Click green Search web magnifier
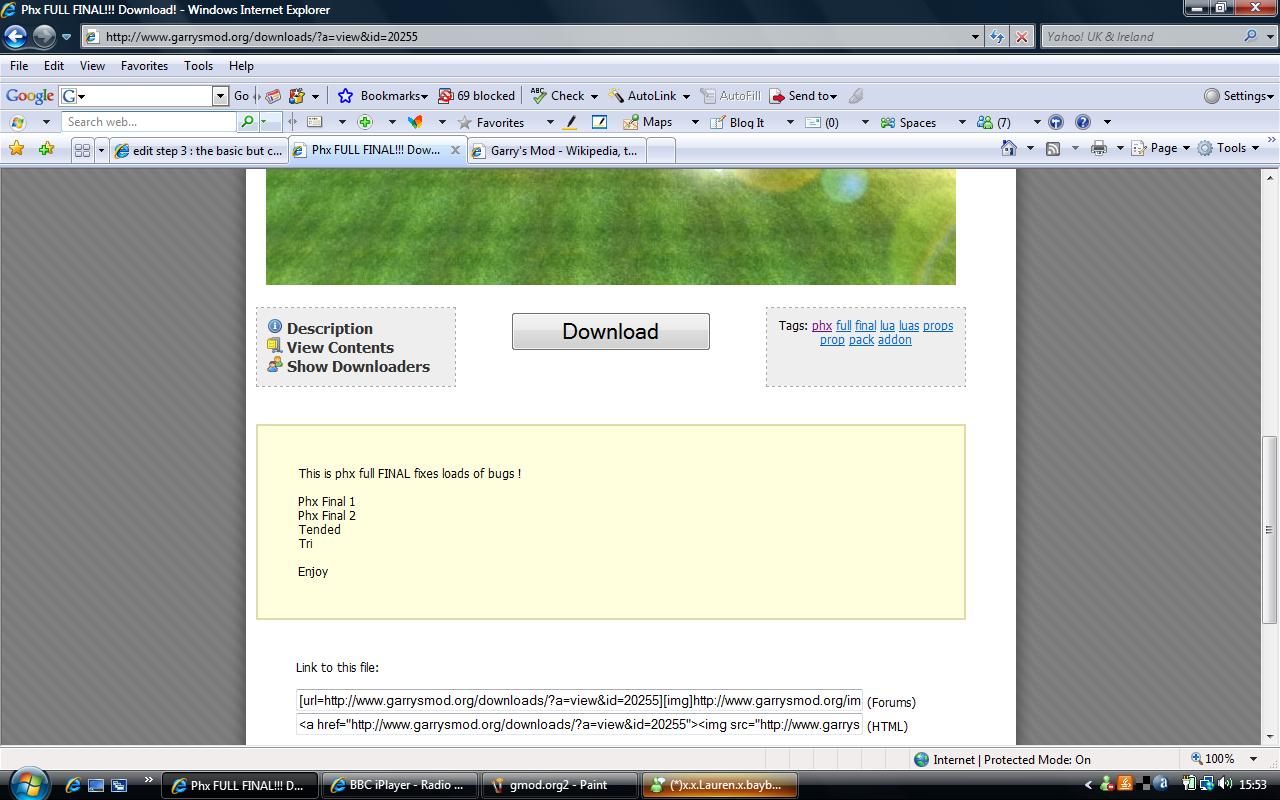The height and width of the screenshot is (800, 1280). click(x=247, y=122)
